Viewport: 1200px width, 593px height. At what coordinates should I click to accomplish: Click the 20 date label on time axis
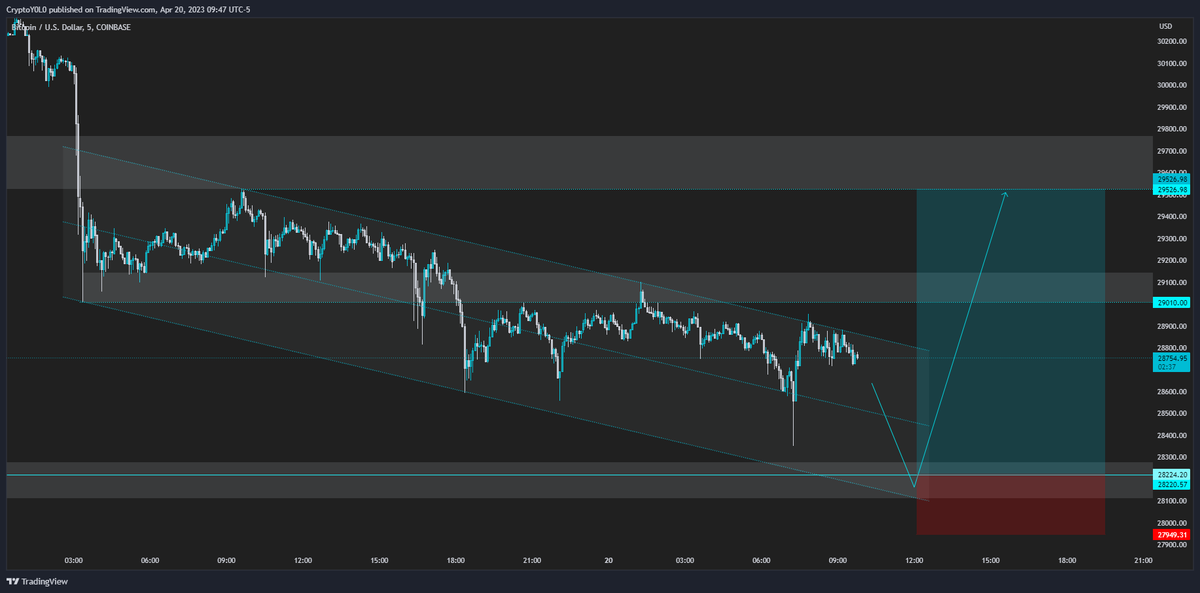click(x=608, y=561)
